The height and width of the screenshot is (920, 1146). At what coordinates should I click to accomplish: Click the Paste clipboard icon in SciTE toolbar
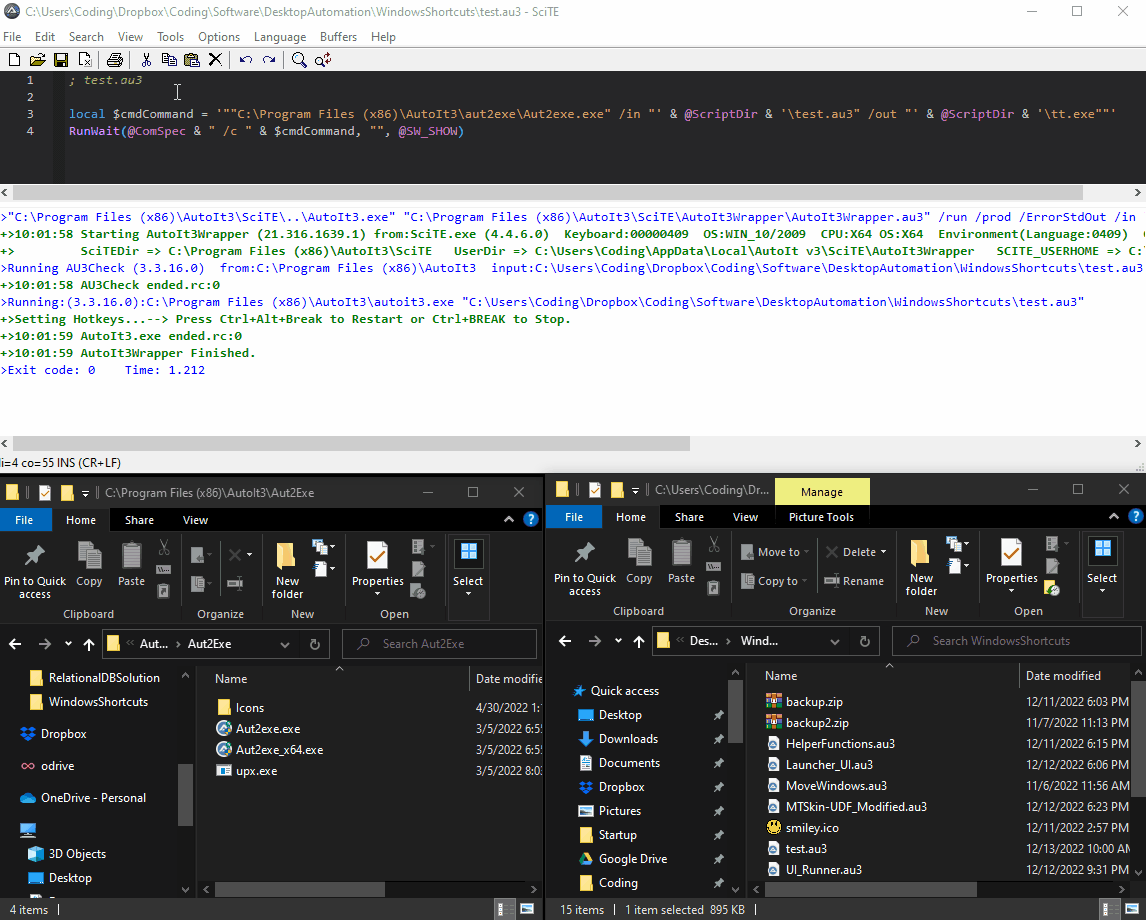tap(192, 60)
